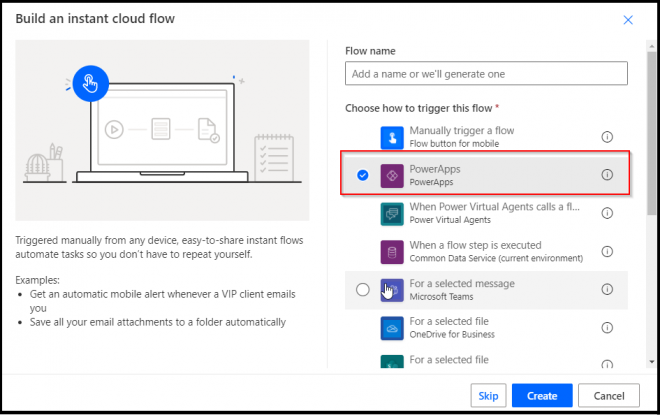The height and width of the screenshot is (415, 660).
Task: Close the Build an instant cloud flow dialog
Action: tap(628, 20)
